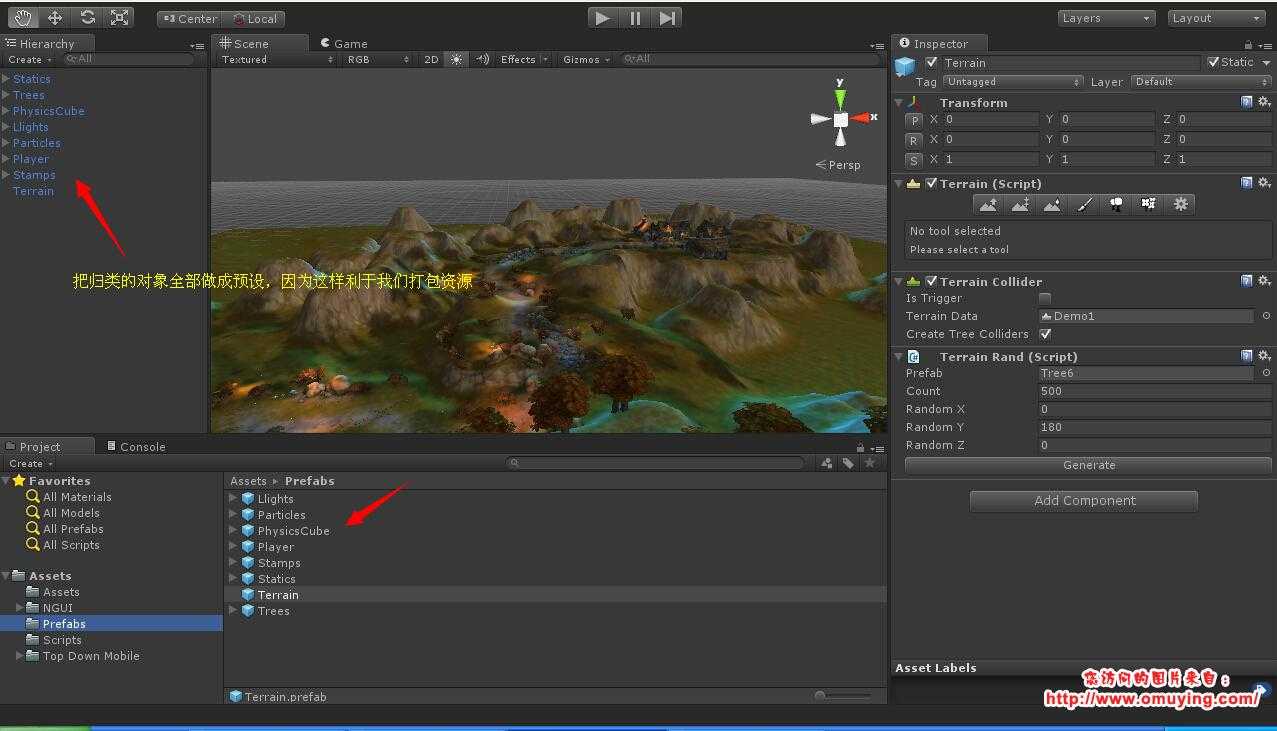Screen dimensions: 1277x731
Task: Enable Is Trigger checkbox
Action: [1045, 298]
